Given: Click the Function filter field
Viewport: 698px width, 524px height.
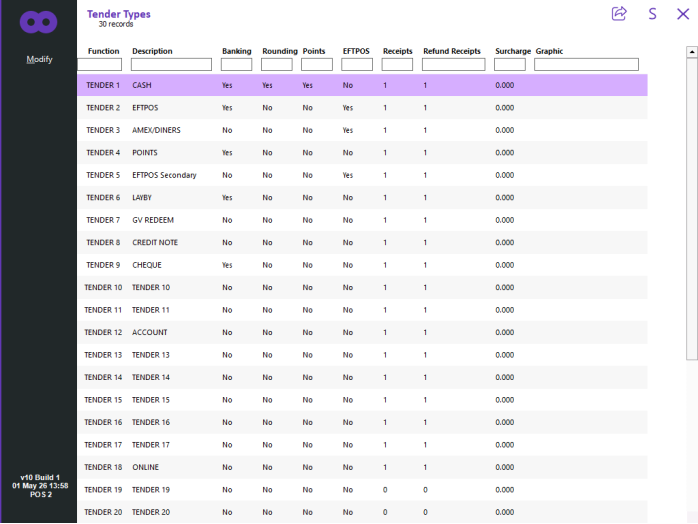Looking at the screenshot, I should [x=100, y=65].
